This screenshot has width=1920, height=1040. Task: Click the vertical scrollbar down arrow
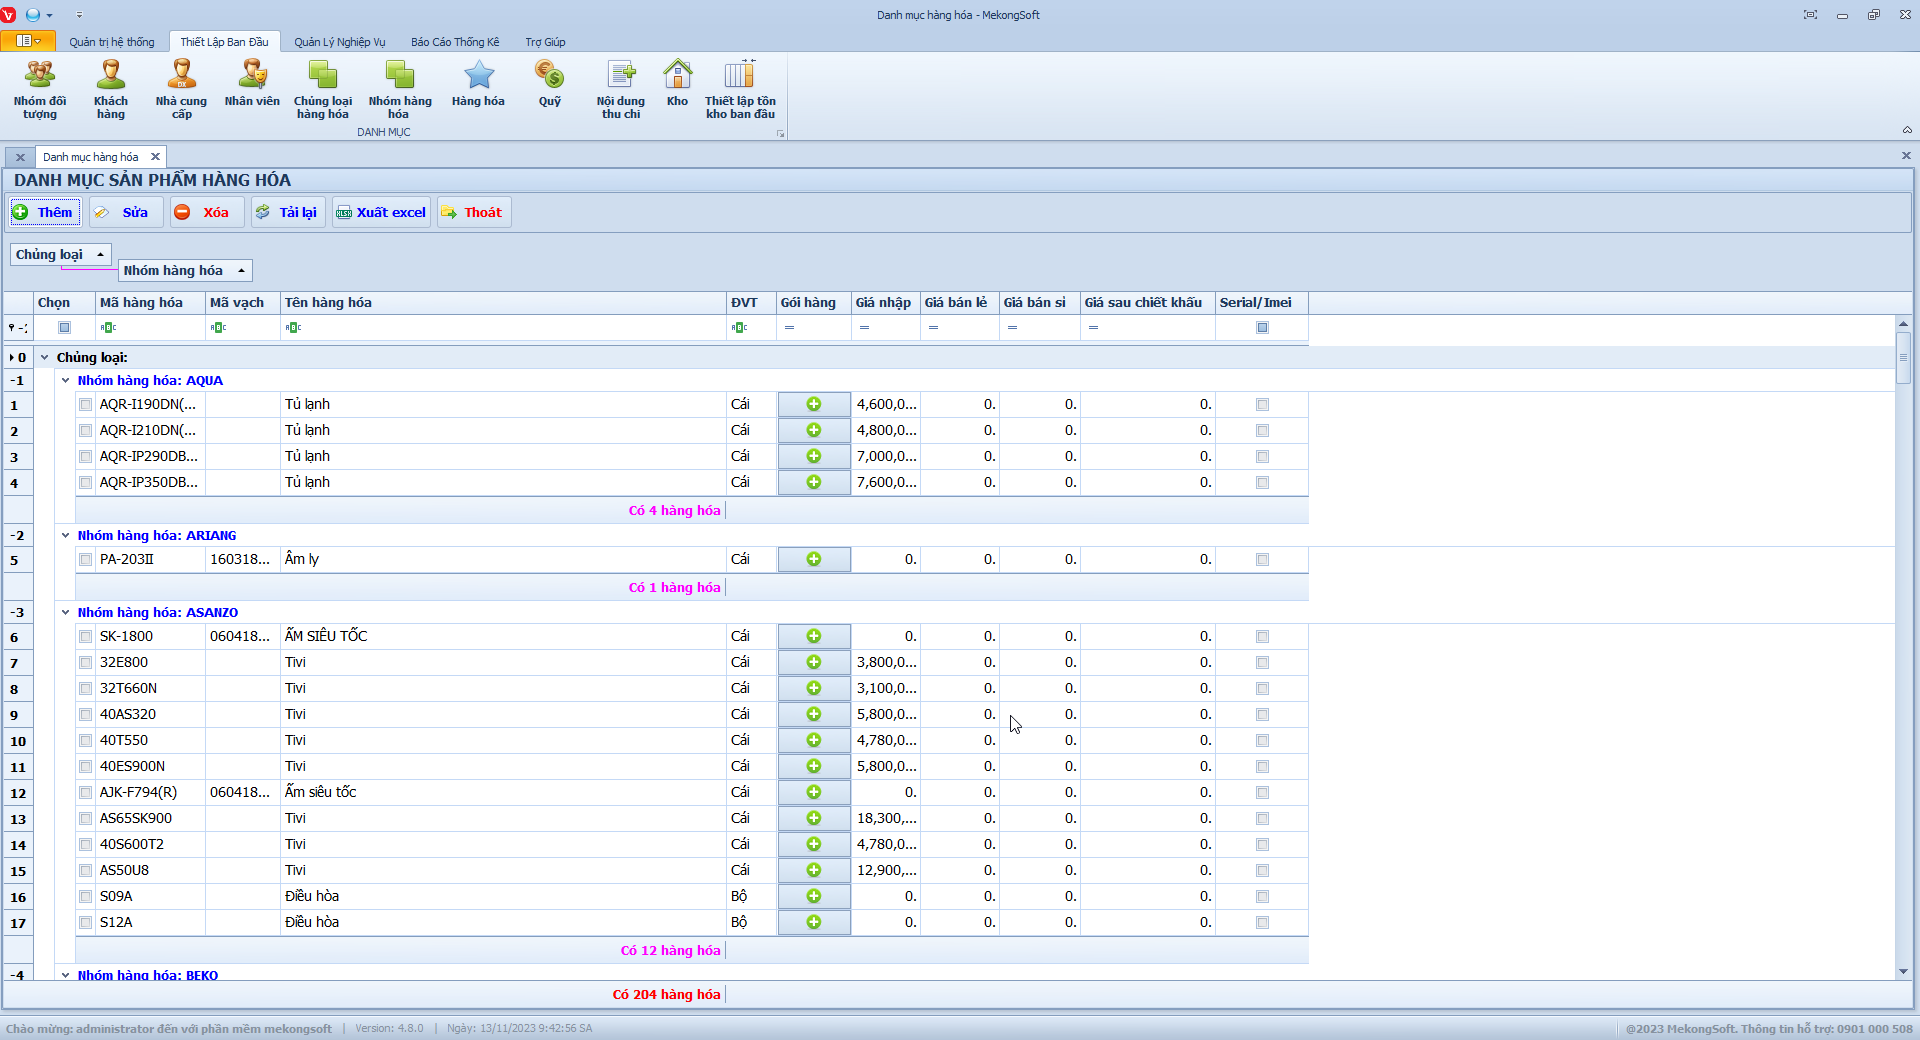tap(1903, 971)
